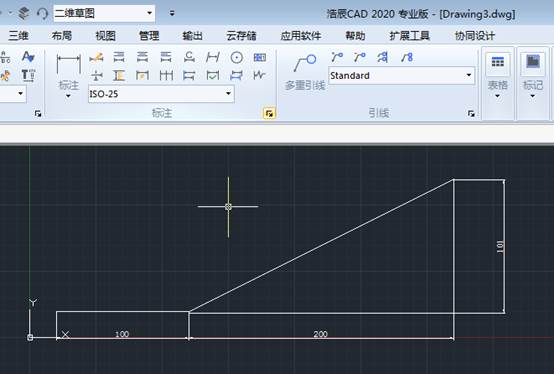Switch to the 视图 tab
This screenshot has width=554, height=374.
106,36
